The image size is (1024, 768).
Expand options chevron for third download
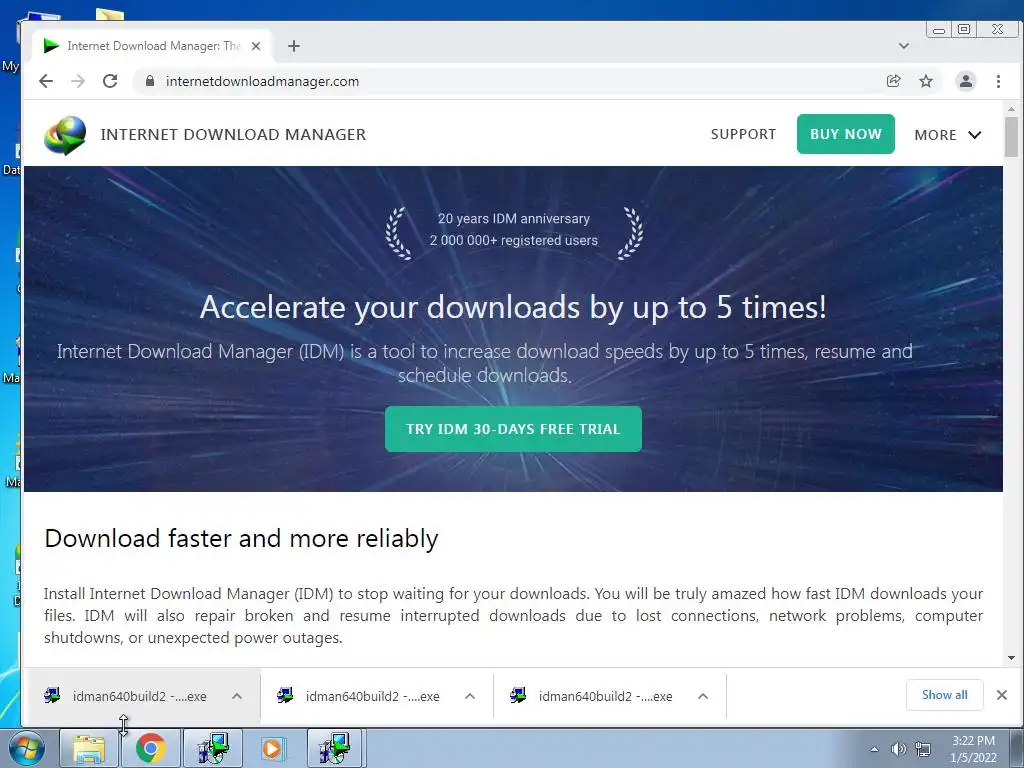(703, 696)
